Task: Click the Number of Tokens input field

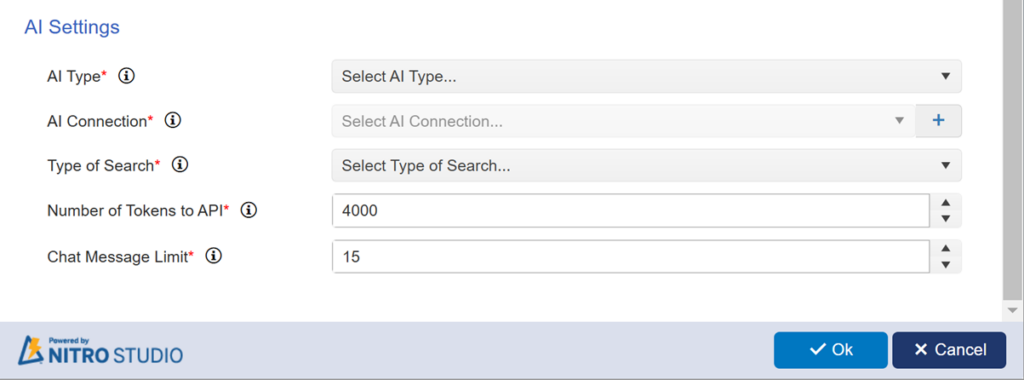Action: coord(631,210)
